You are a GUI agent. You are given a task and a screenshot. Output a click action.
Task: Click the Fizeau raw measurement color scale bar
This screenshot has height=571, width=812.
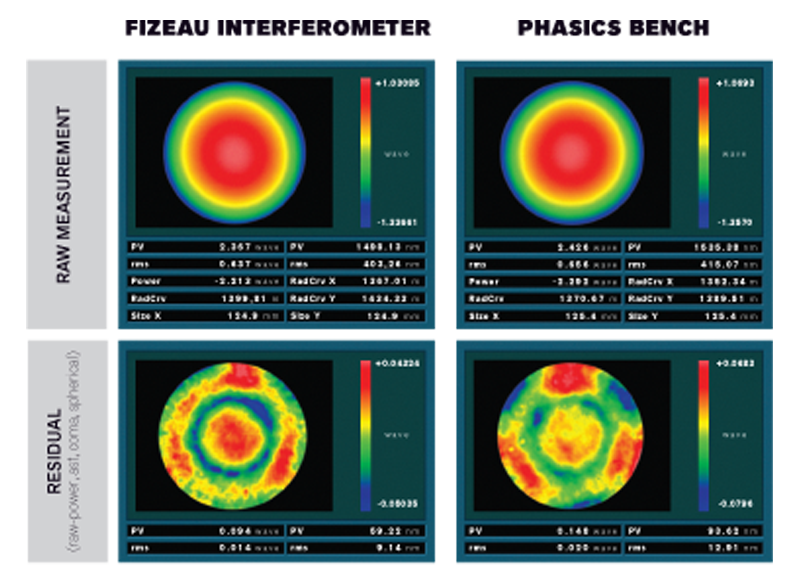[x=366, y=152]
